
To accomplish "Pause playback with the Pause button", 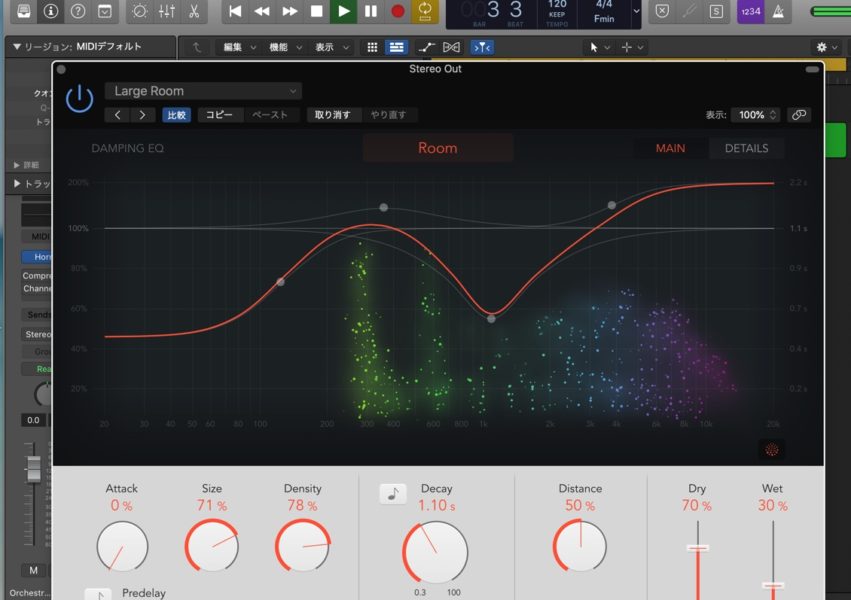I will click(x=371, y=11).
